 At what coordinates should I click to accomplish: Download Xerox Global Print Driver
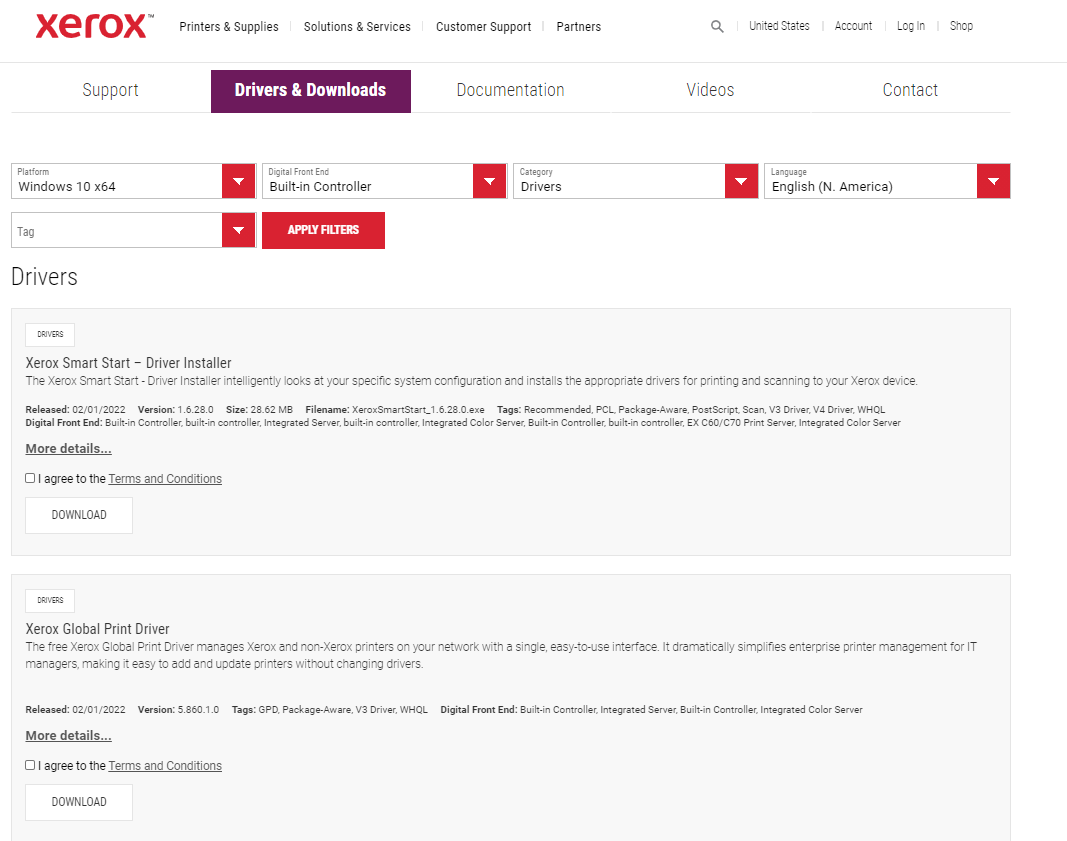click(x=79, y=802)
